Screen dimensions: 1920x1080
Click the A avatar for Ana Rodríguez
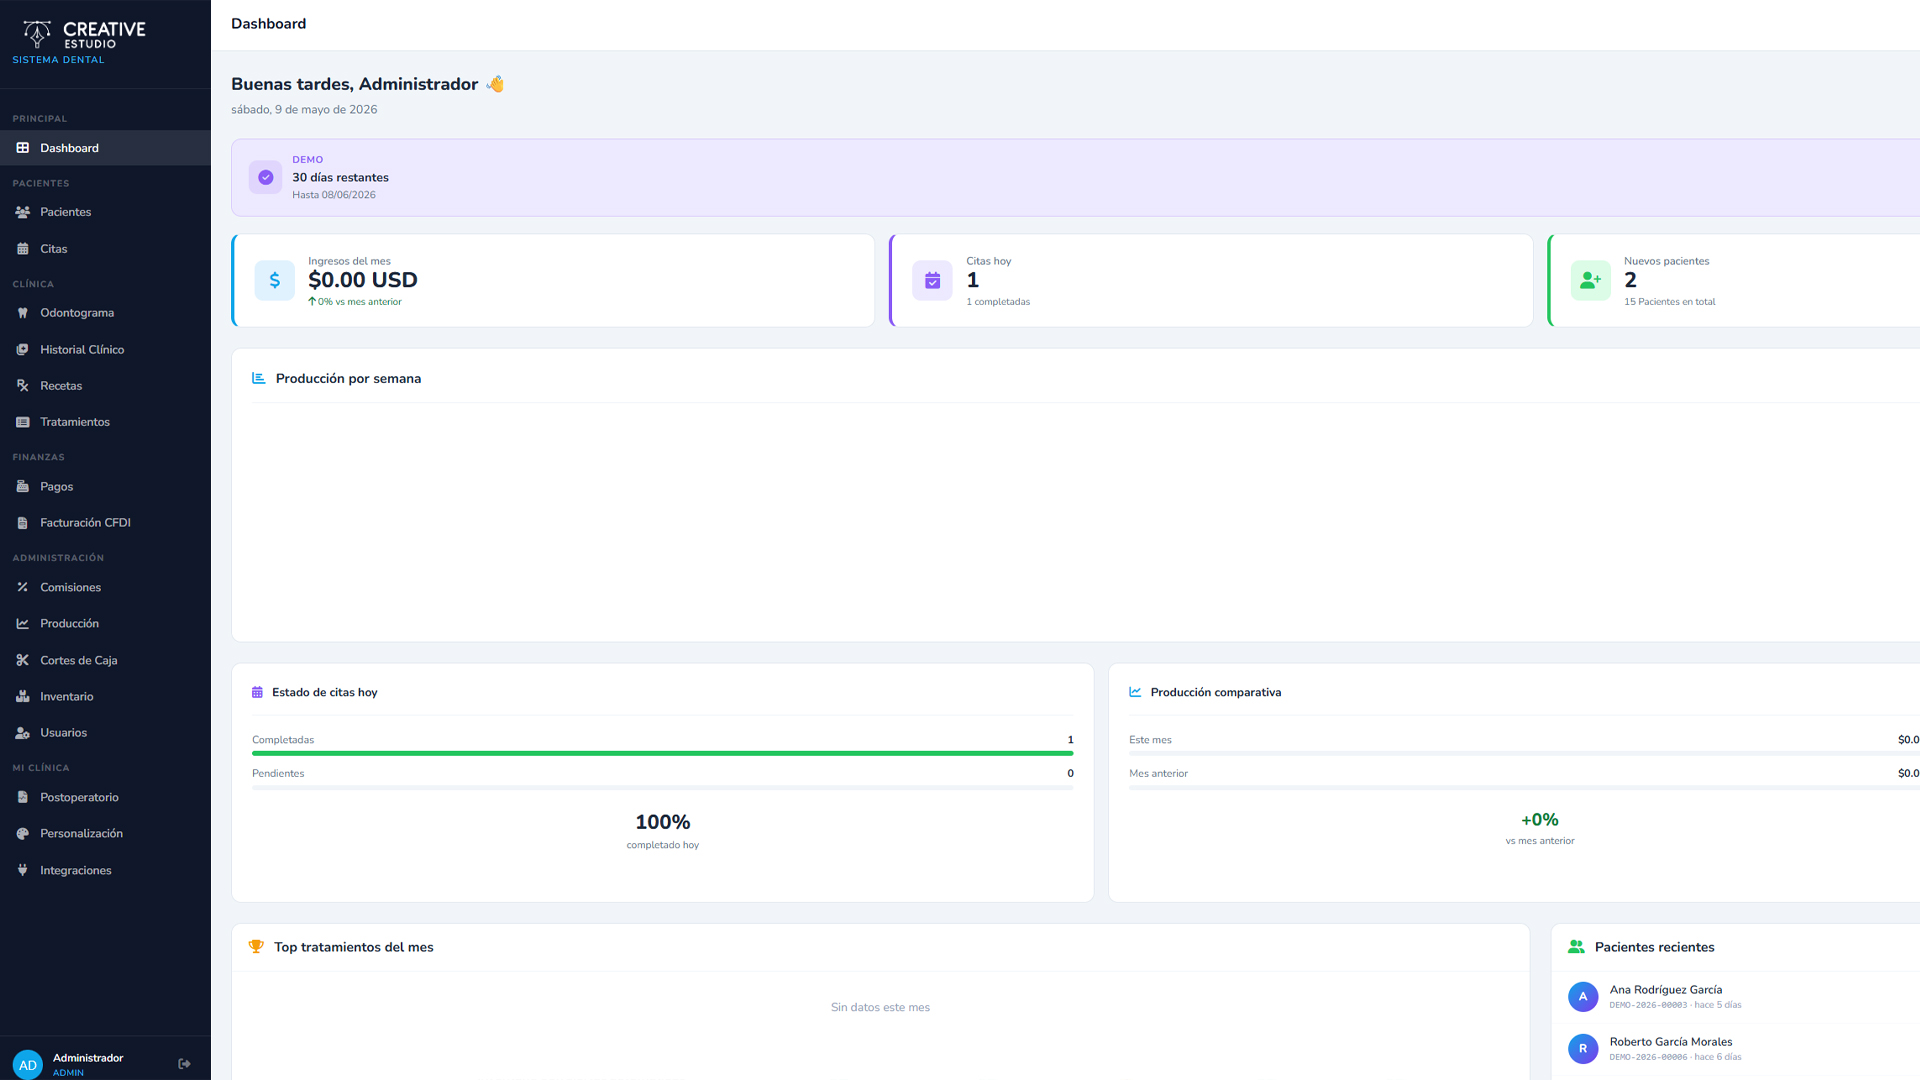coord(1583,997)
